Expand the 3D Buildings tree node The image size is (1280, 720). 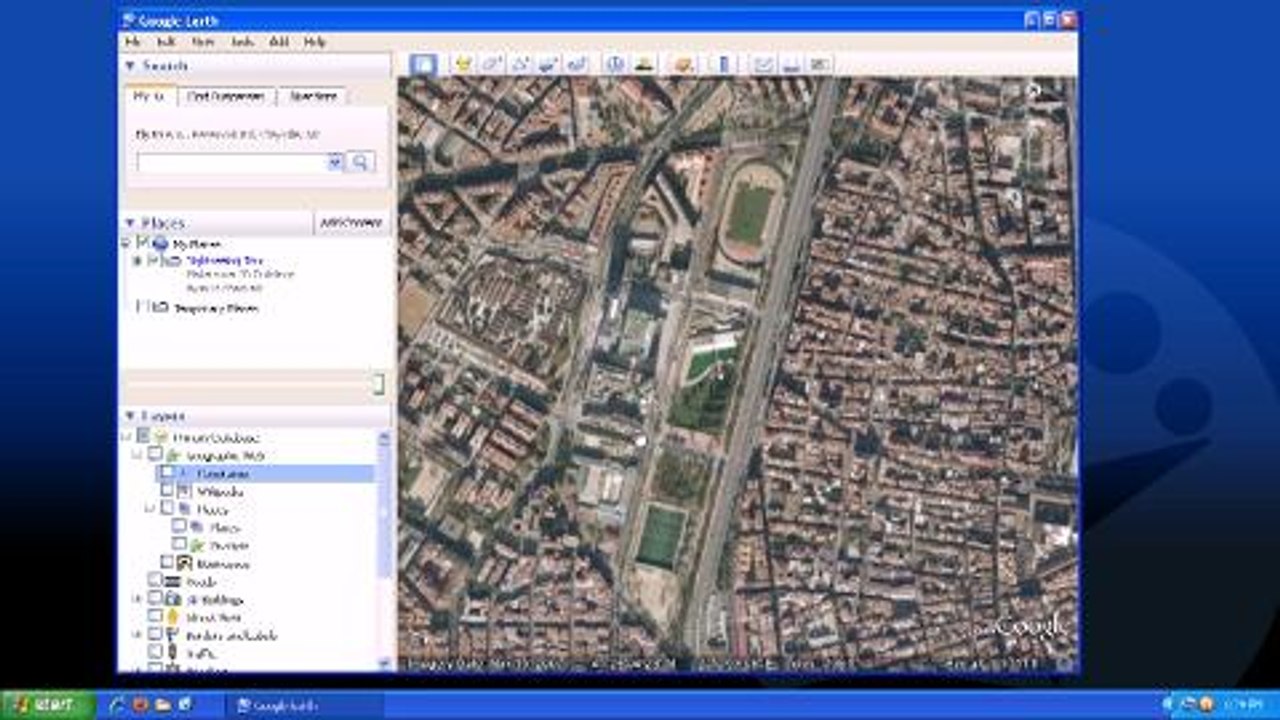click(x=138, y=600)
